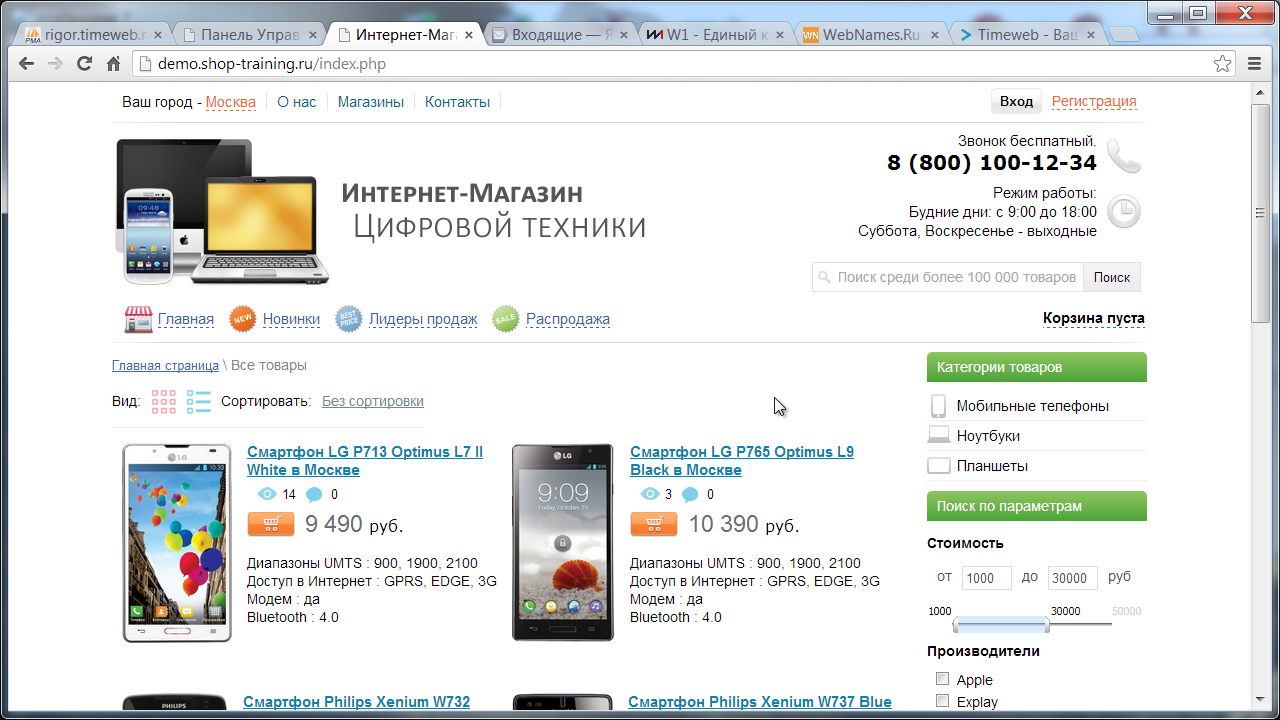This screenshot has width=1280, height=720.
Task: Click mobile phone category icon
Action: pos(939,406)
